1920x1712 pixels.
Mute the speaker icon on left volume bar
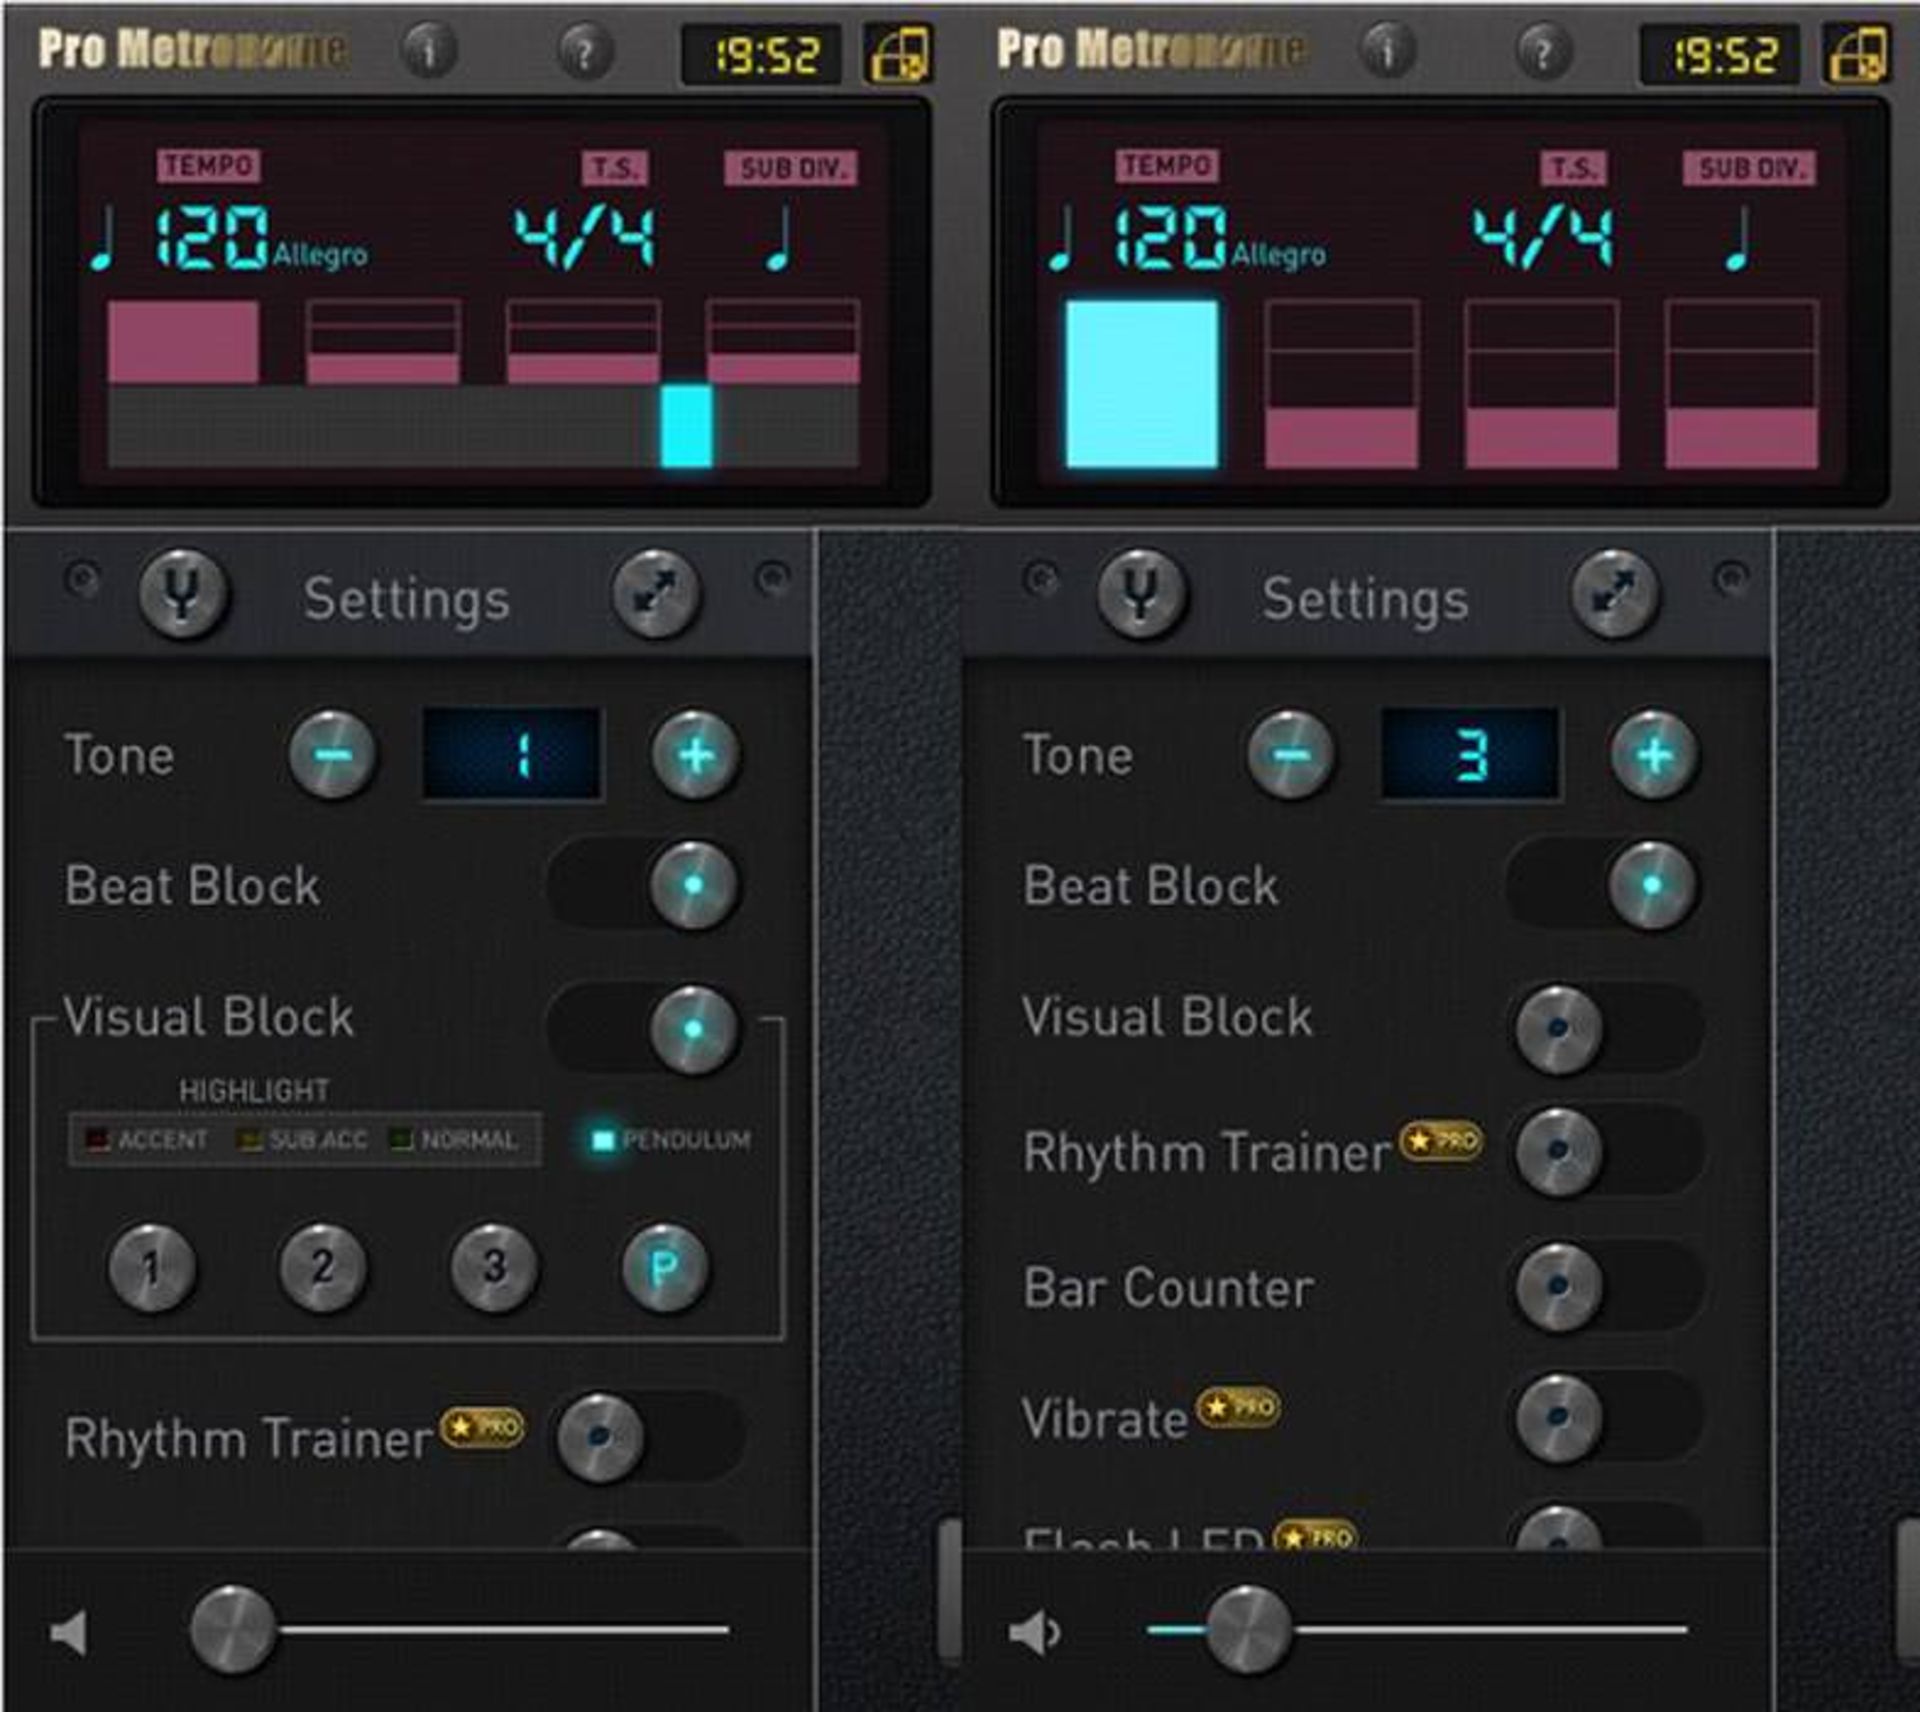coord(65,1633)
